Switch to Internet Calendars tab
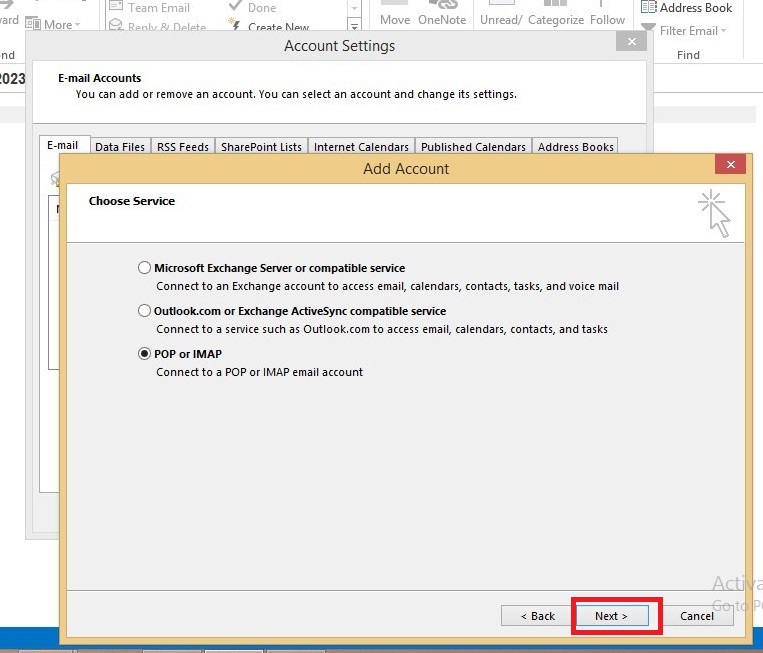The height and width of the screenshot is (653, 763). 361,147
